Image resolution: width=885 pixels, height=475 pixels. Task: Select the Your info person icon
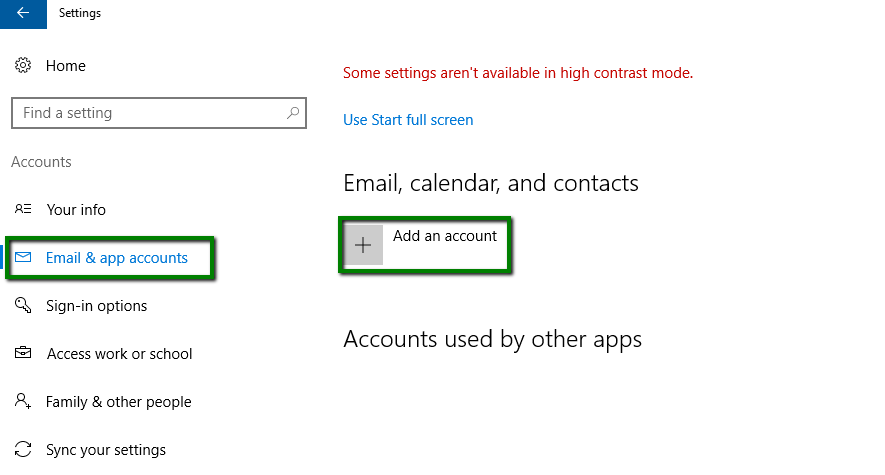(23, 209)
